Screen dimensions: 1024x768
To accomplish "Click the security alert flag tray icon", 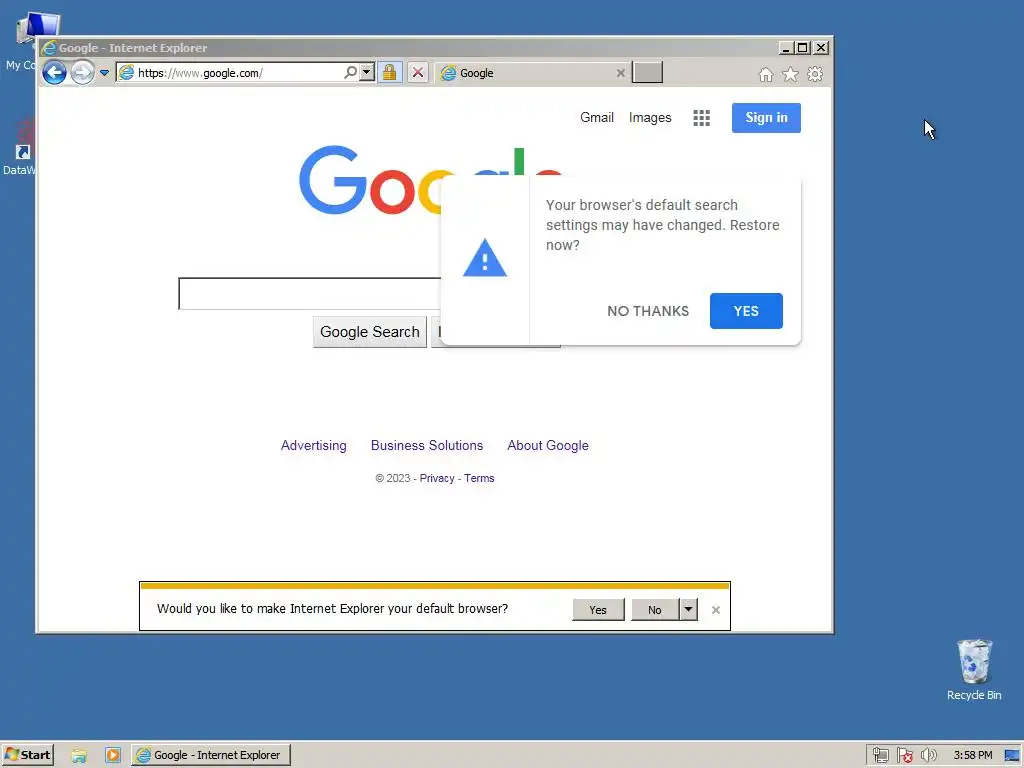I will [904, 756].
